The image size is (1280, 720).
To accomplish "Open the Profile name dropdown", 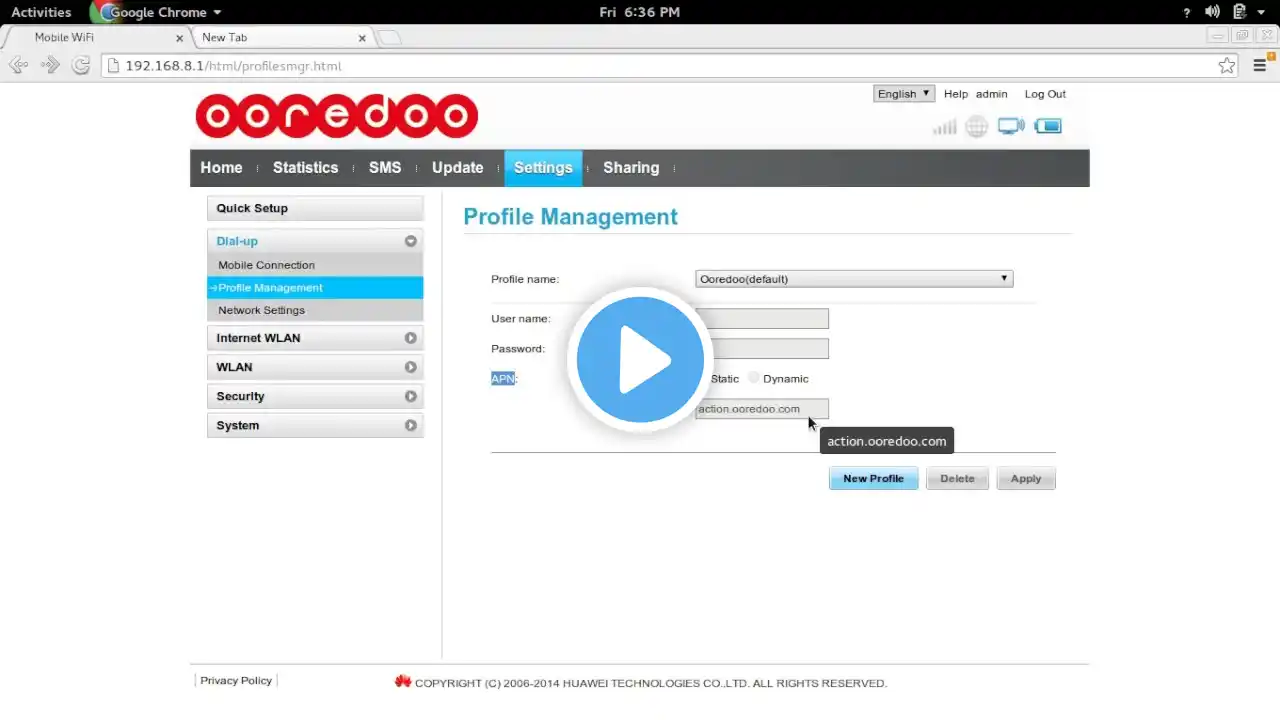I will point(854,279).
